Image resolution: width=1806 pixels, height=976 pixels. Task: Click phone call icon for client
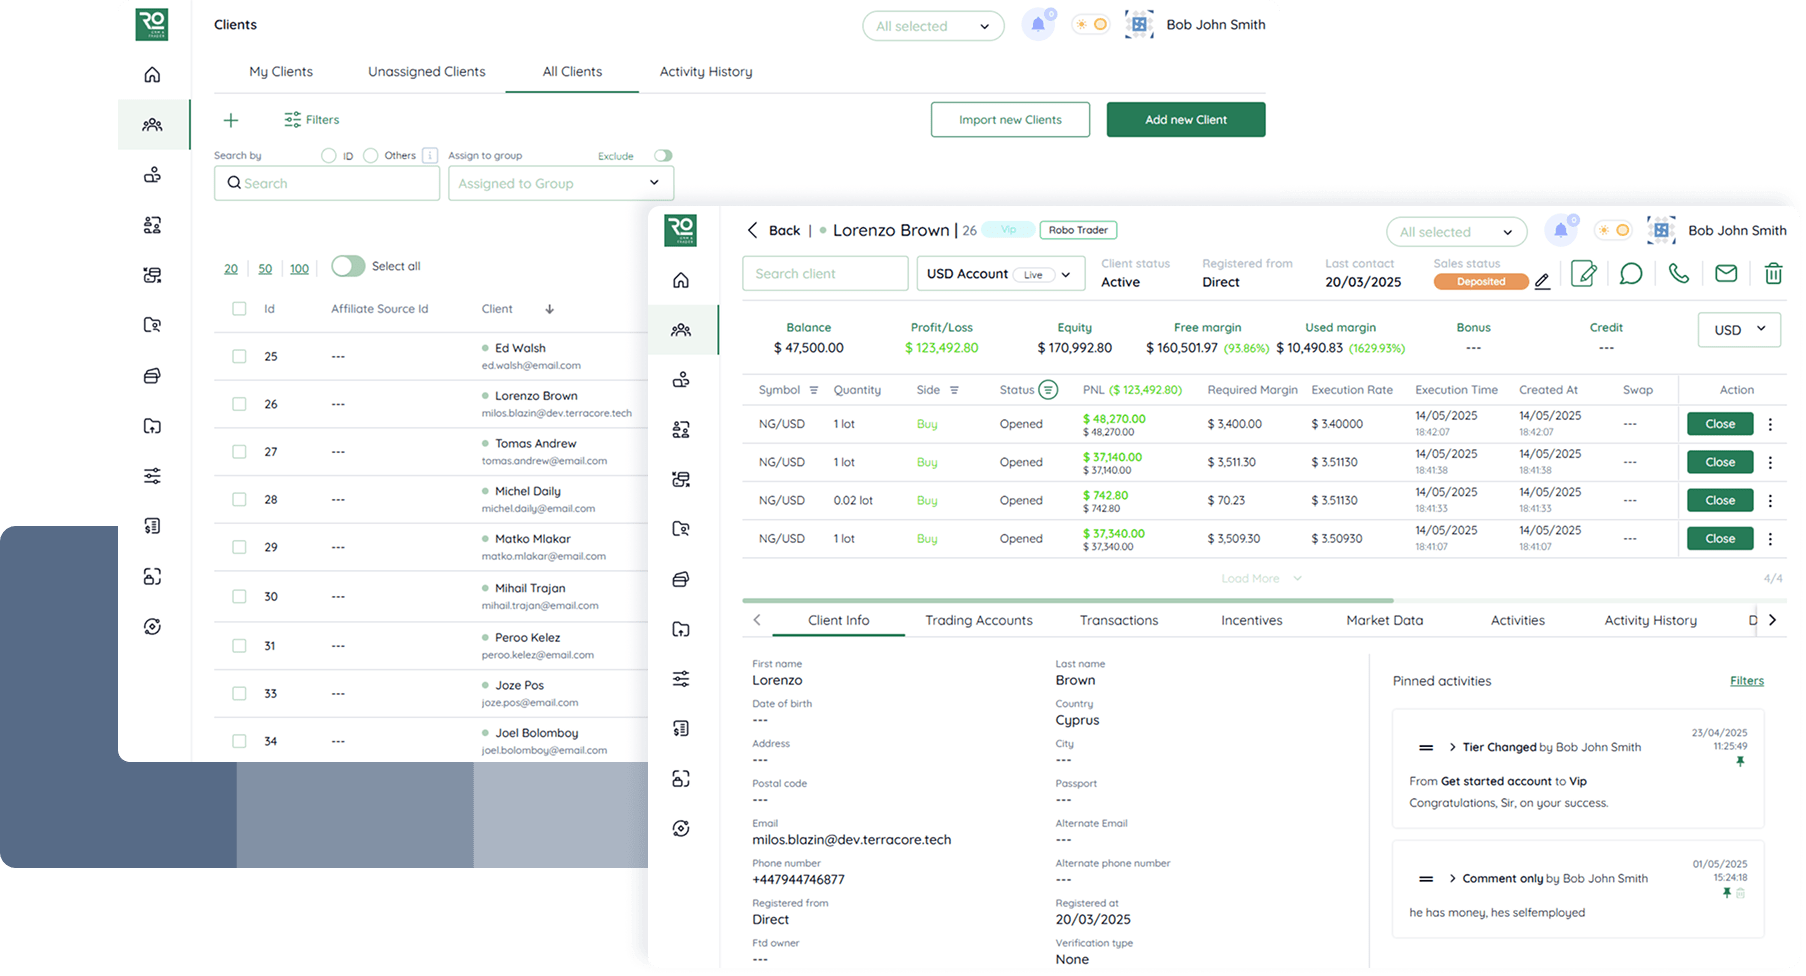[x=1679, y=273]
